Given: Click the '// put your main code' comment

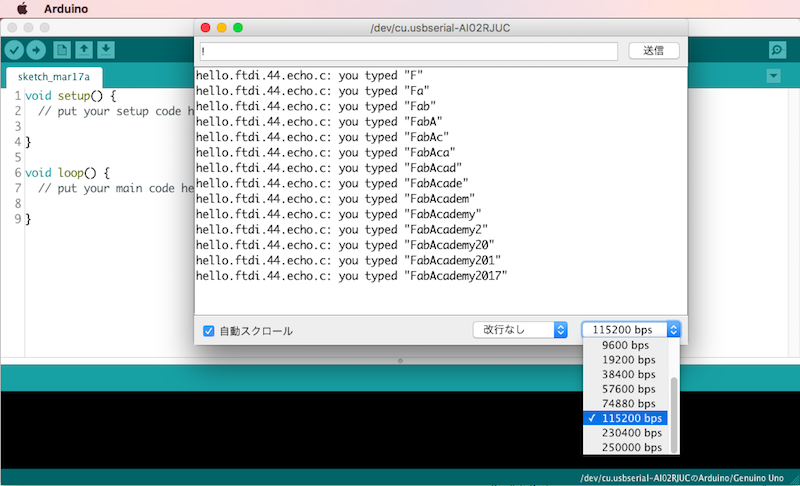Looking at the screenshot, I should [x=116, y=188].
